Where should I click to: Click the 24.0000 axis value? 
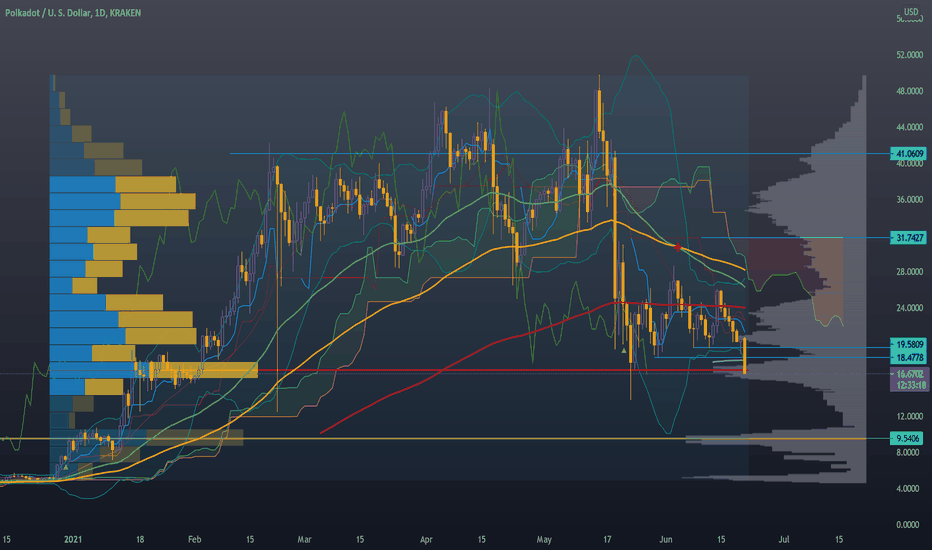tap(909, 308)
